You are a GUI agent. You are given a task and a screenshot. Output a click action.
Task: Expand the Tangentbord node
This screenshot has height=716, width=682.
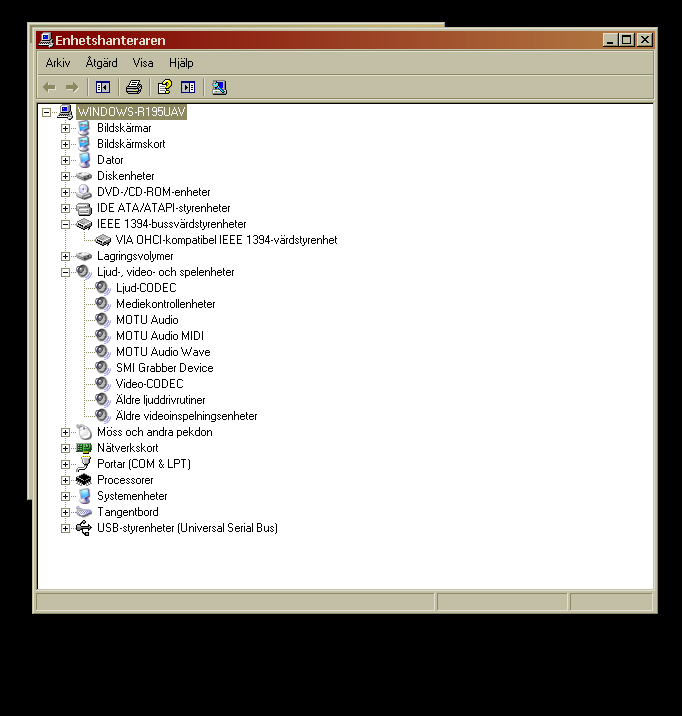(65, 512)
